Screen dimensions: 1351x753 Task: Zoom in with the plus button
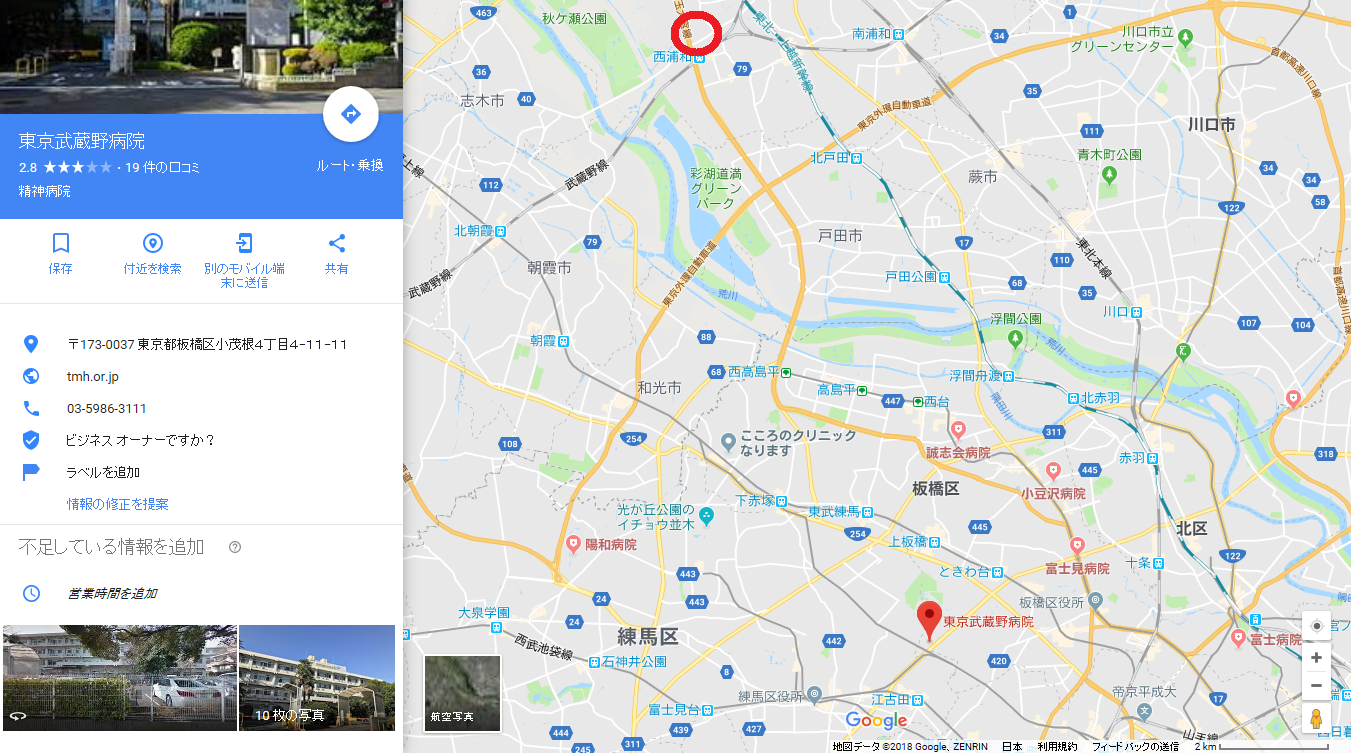tap(1316, 658)
